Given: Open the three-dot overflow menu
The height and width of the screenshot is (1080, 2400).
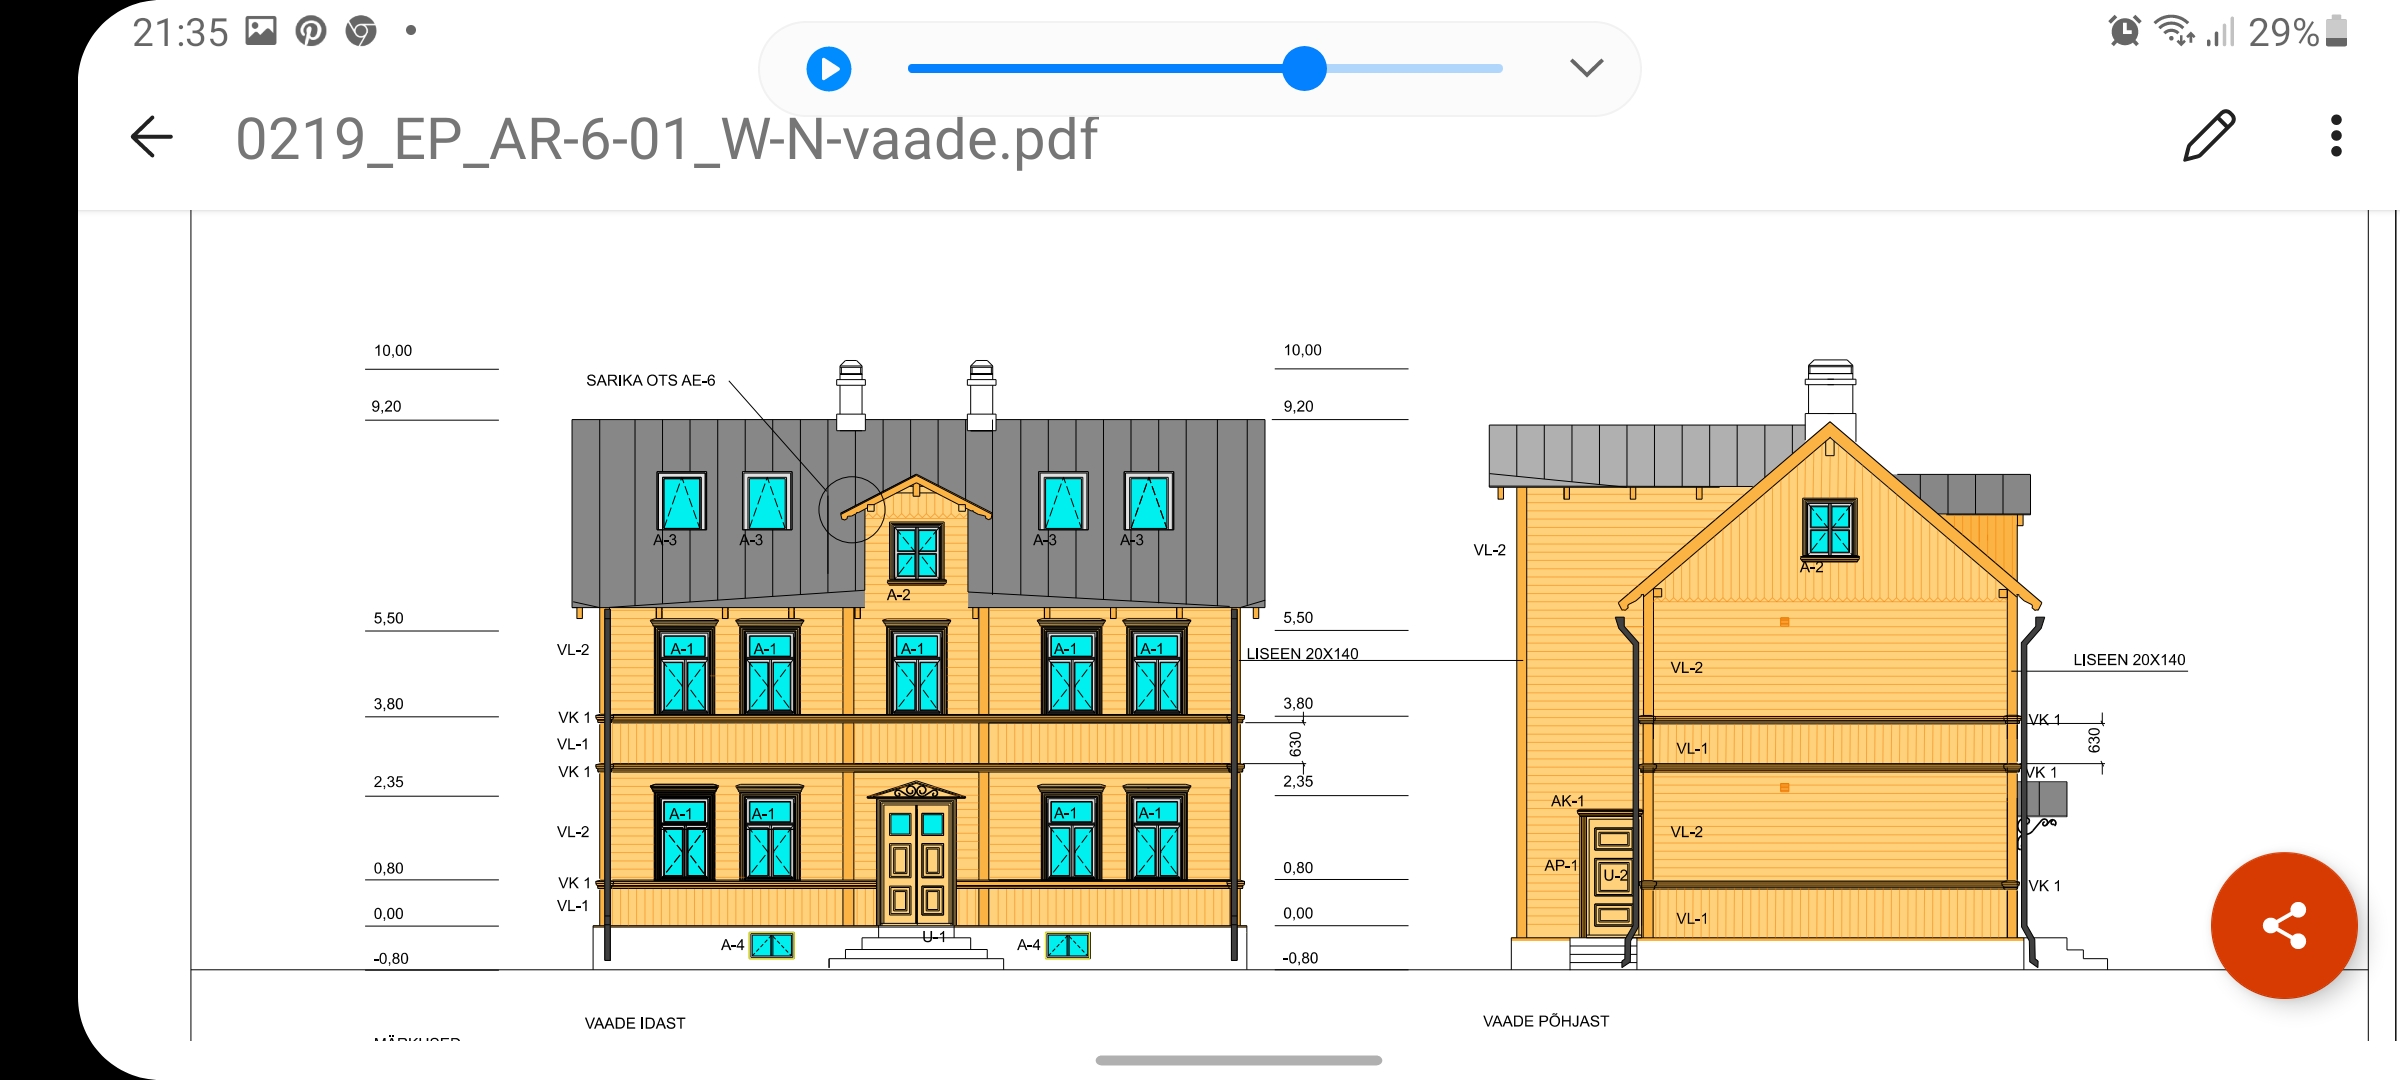Looking at the screenshot, I should pos(2336,137).
